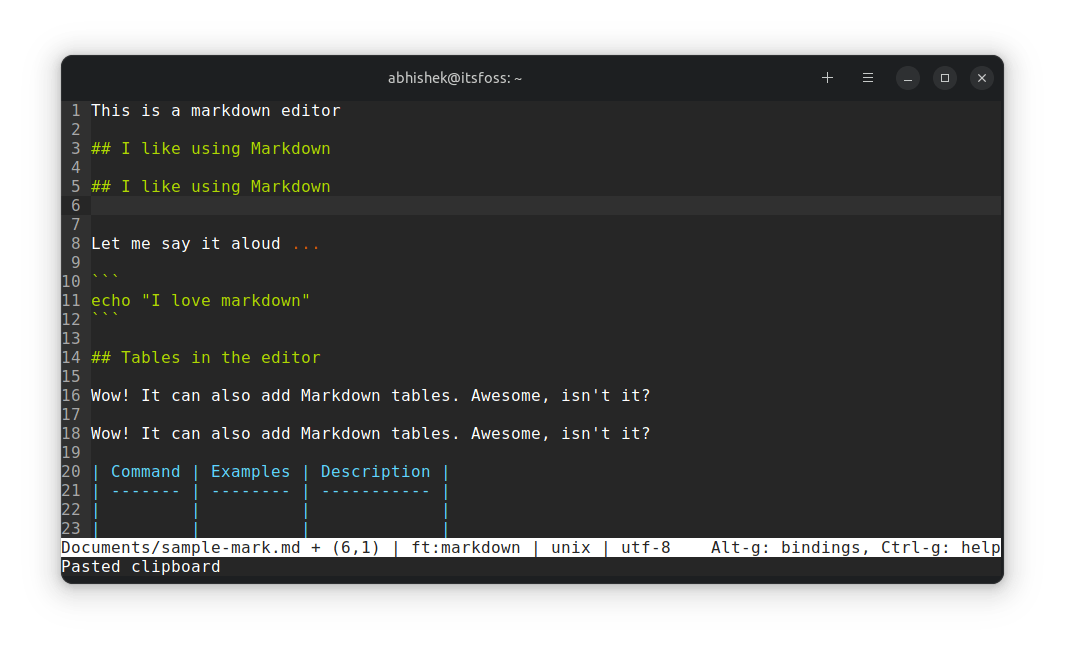The width and height of the screenshot is (1065, 651).
Task: Click the 'Wow!' sentence on line 16
Action: click(x=371, y=396)
